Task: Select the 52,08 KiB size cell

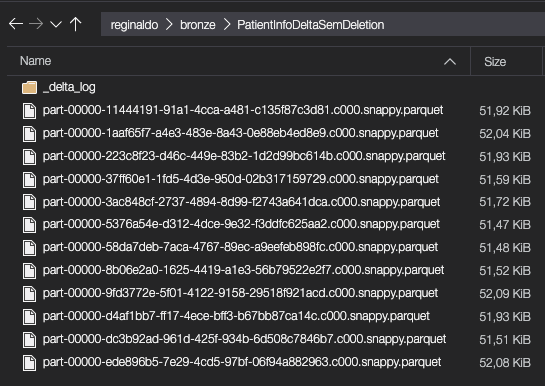Action: (505, 363)
